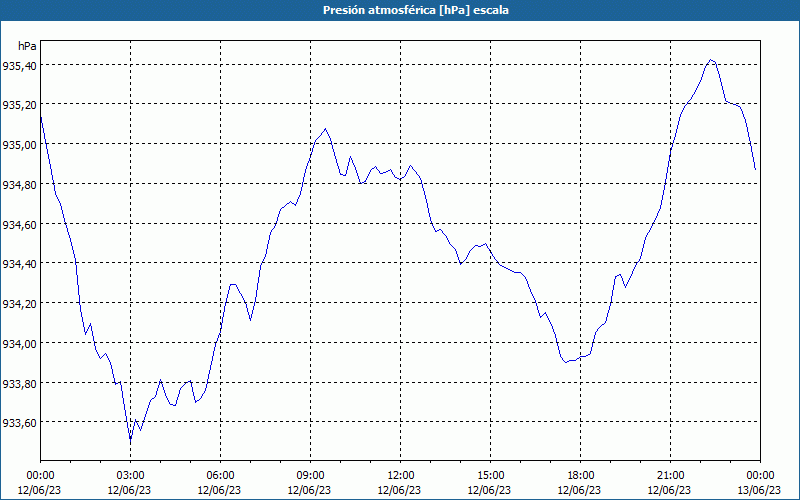Click the 'hPa' unit label
The image size is (800, 500).
(x=28, y=46)
